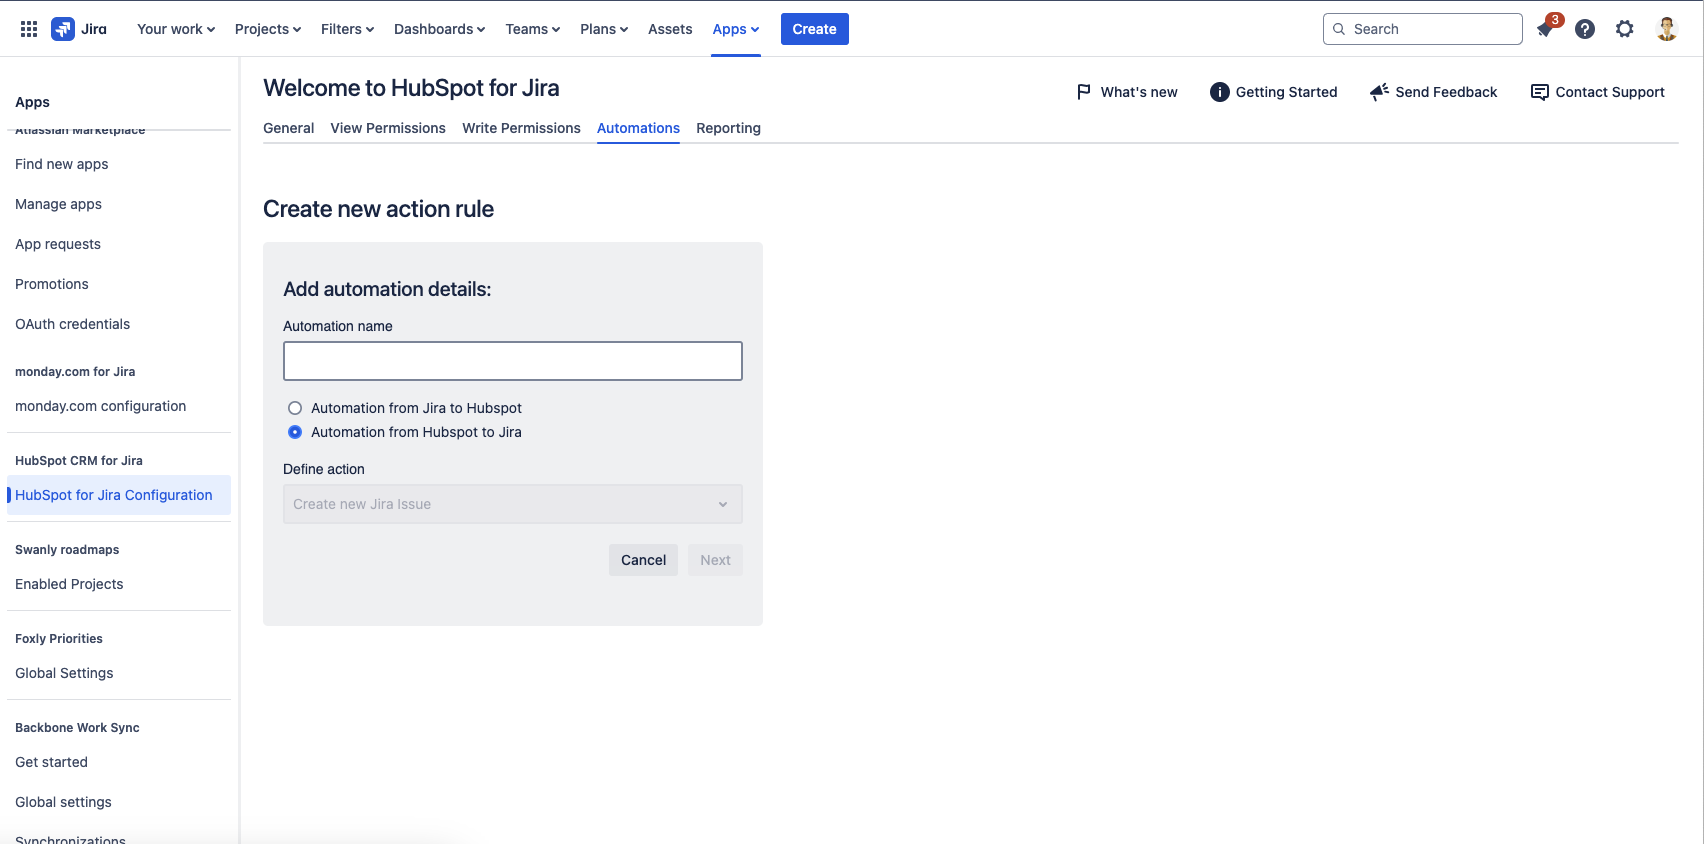Open HubSpot for Jira Configuration
1704x844 pixels.
coord(119,495)
